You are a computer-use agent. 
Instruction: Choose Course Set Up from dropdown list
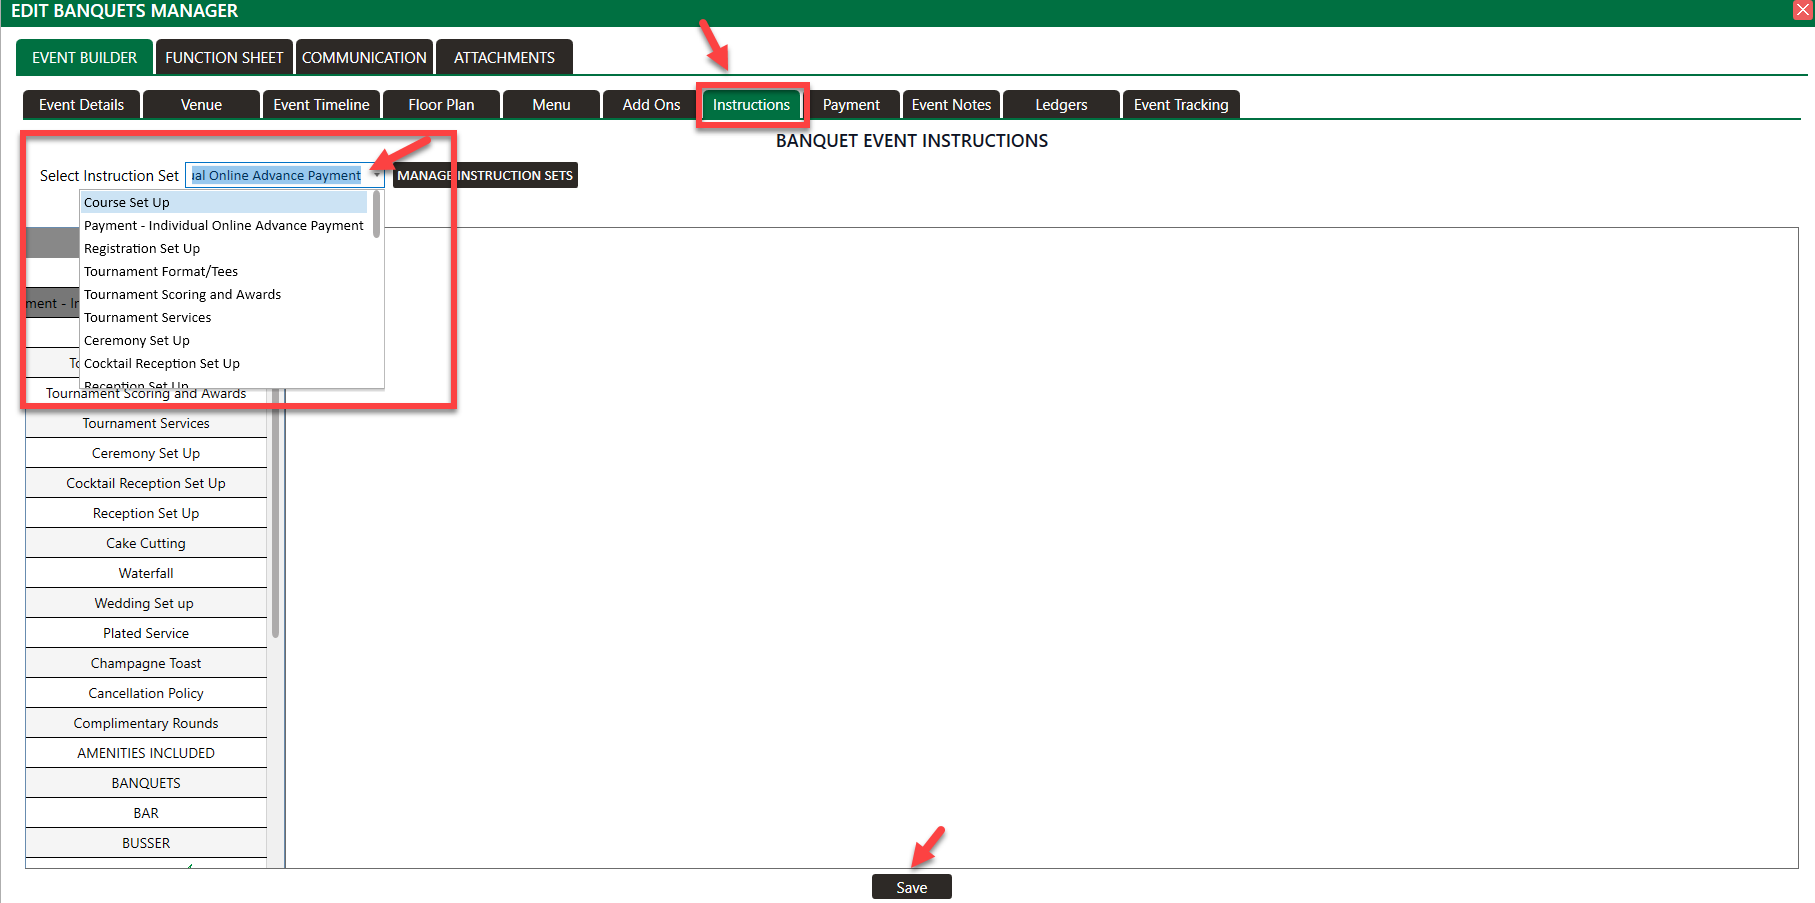coord(127,203)
